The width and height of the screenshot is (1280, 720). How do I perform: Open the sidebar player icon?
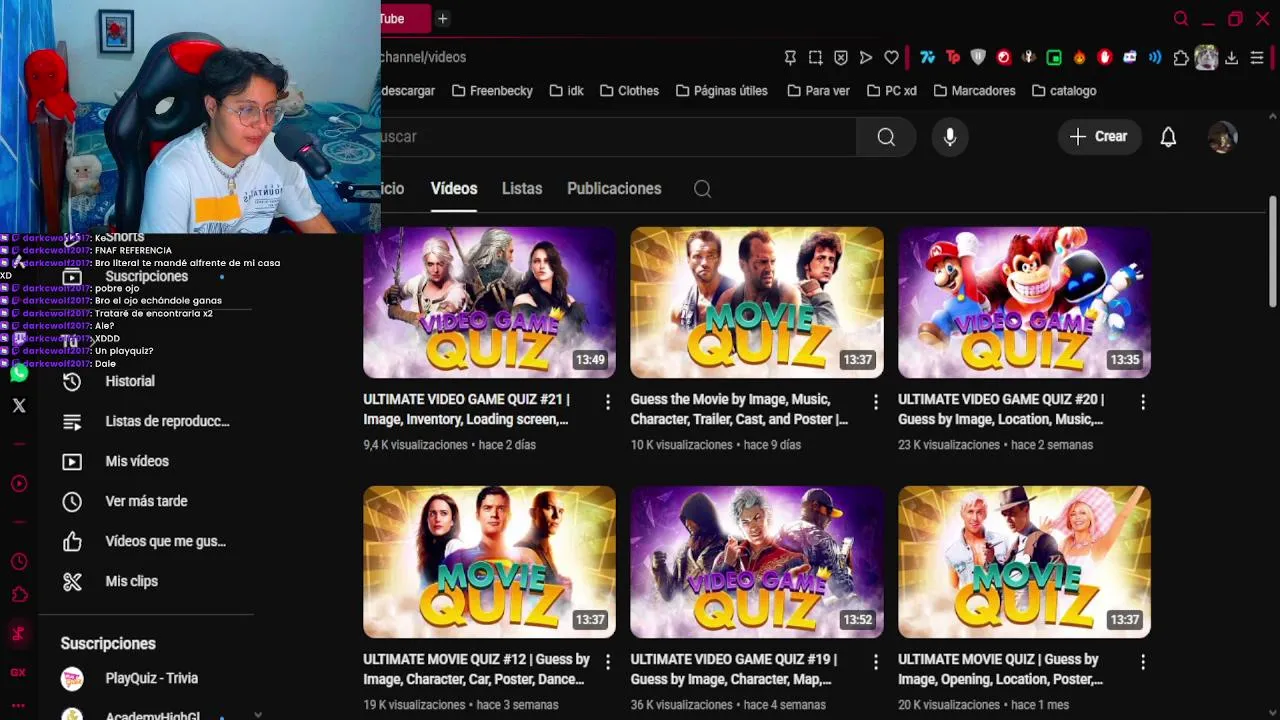point(19,484)
